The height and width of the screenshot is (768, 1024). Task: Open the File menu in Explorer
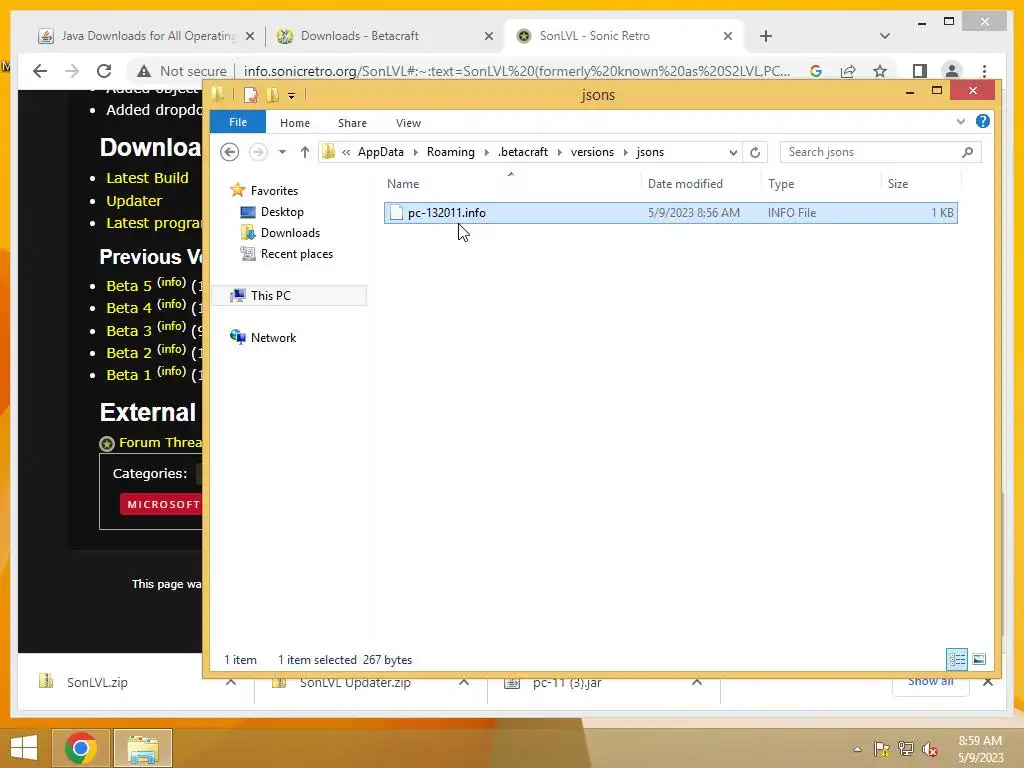(238, 122)
